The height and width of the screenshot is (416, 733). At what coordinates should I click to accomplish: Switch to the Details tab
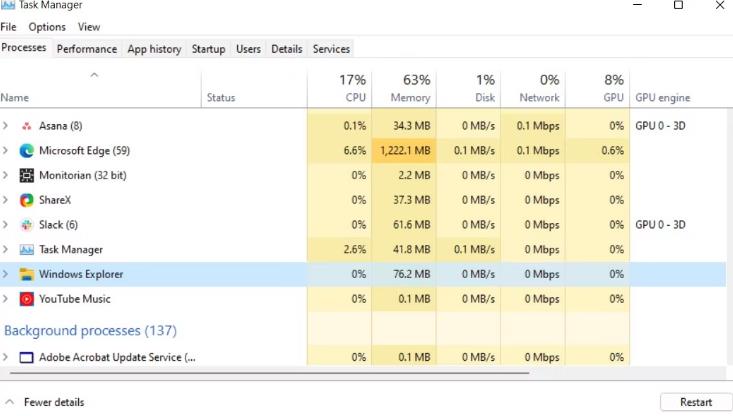[x=287, y=49]
